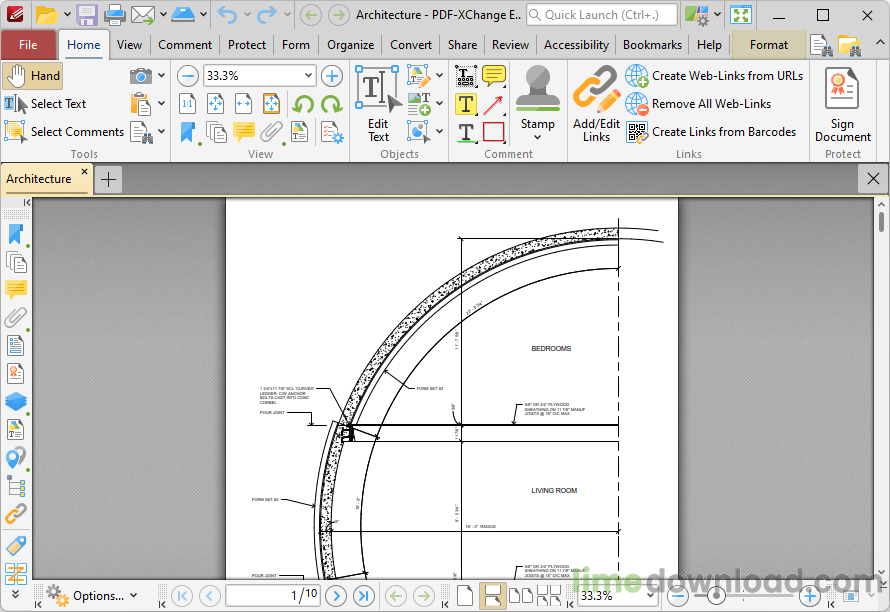Screen dimensions: 890x612
Task: Open the File menu
Action: click(29, 44)
